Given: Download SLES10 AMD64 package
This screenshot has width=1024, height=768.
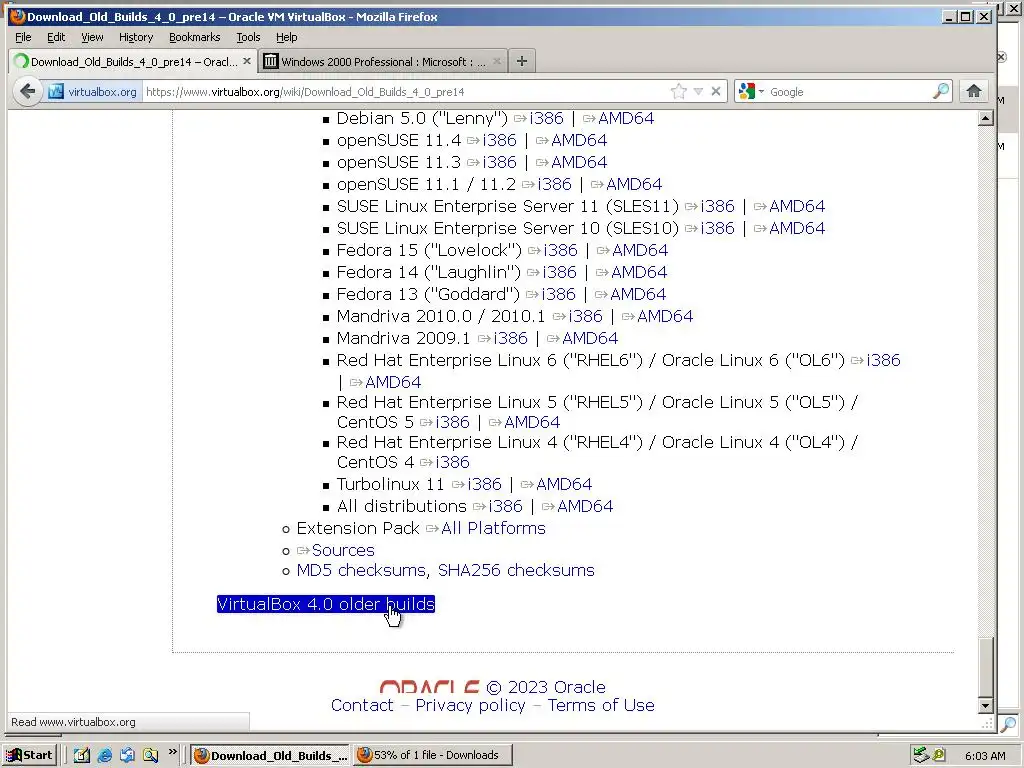Looking at the screenshot, I should pos(797,228).
